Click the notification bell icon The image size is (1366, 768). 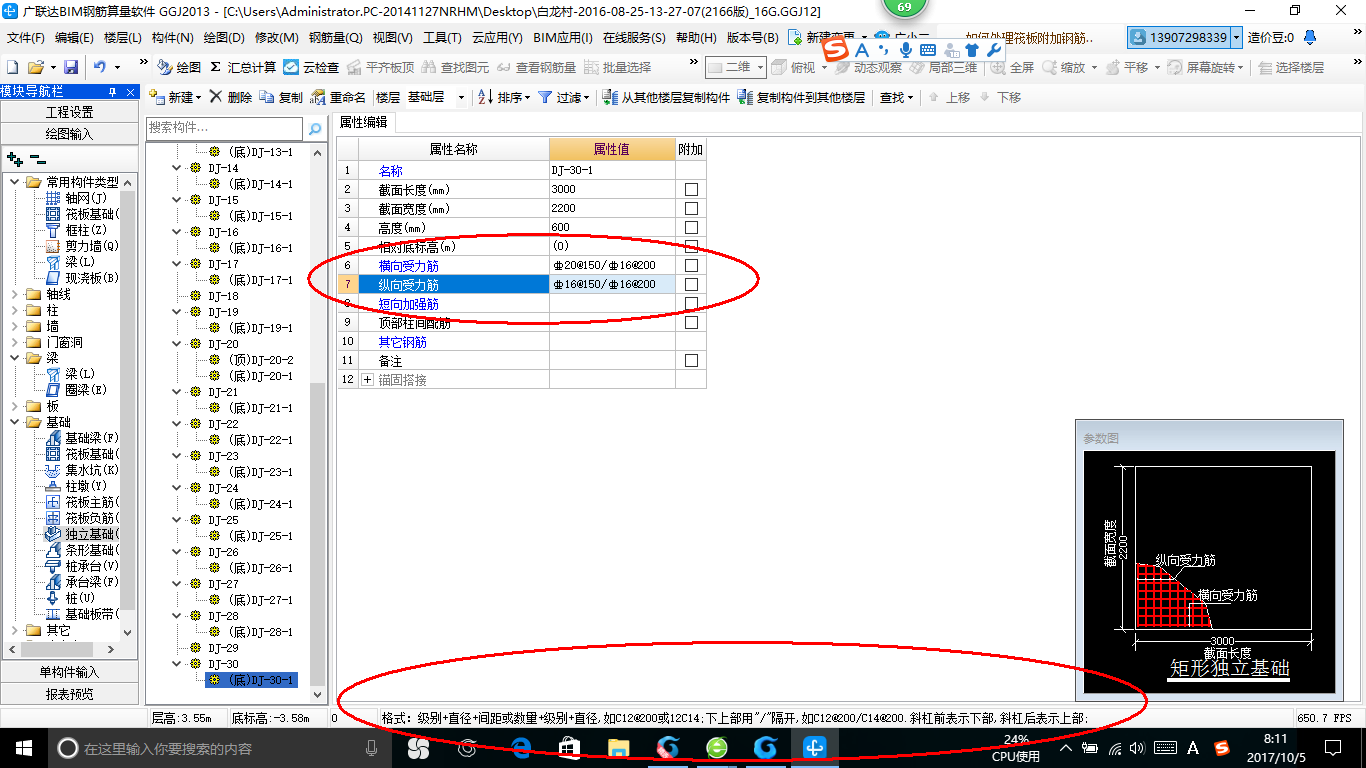(1310, 37)
